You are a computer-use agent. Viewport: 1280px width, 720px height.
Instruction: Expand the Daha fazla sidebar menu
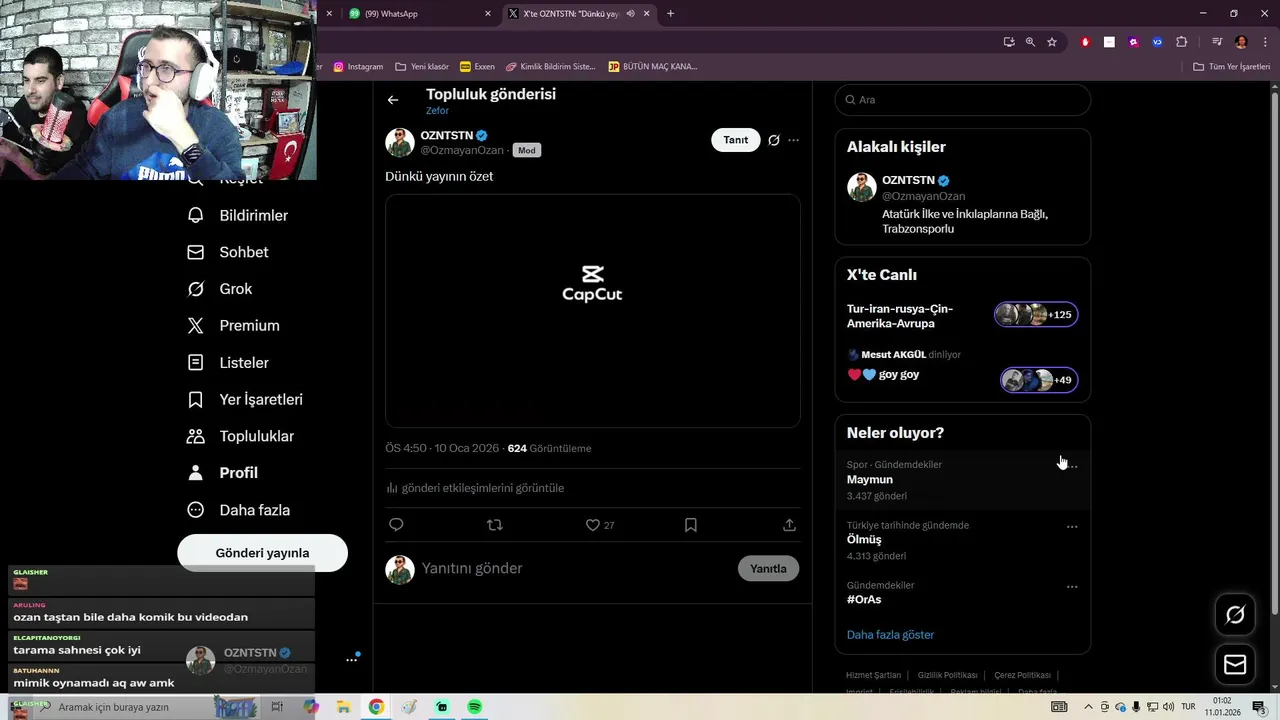coord(240,510)
